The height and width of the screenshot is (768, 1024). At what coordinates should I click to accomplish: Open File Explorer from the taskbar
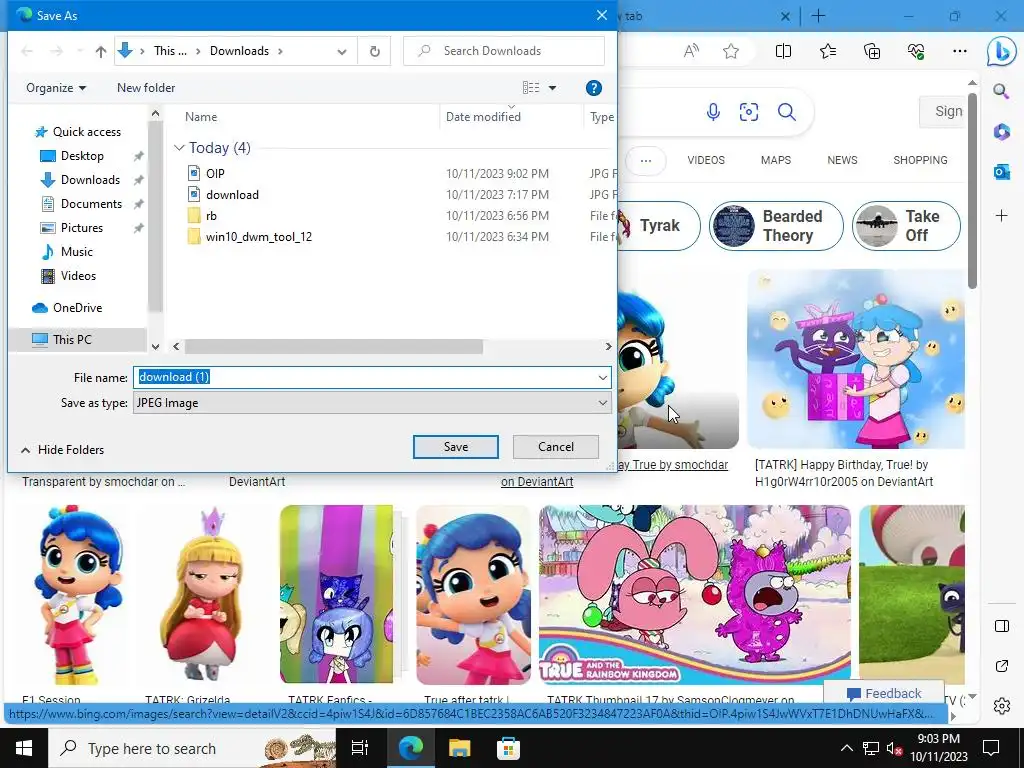point(459,748)
